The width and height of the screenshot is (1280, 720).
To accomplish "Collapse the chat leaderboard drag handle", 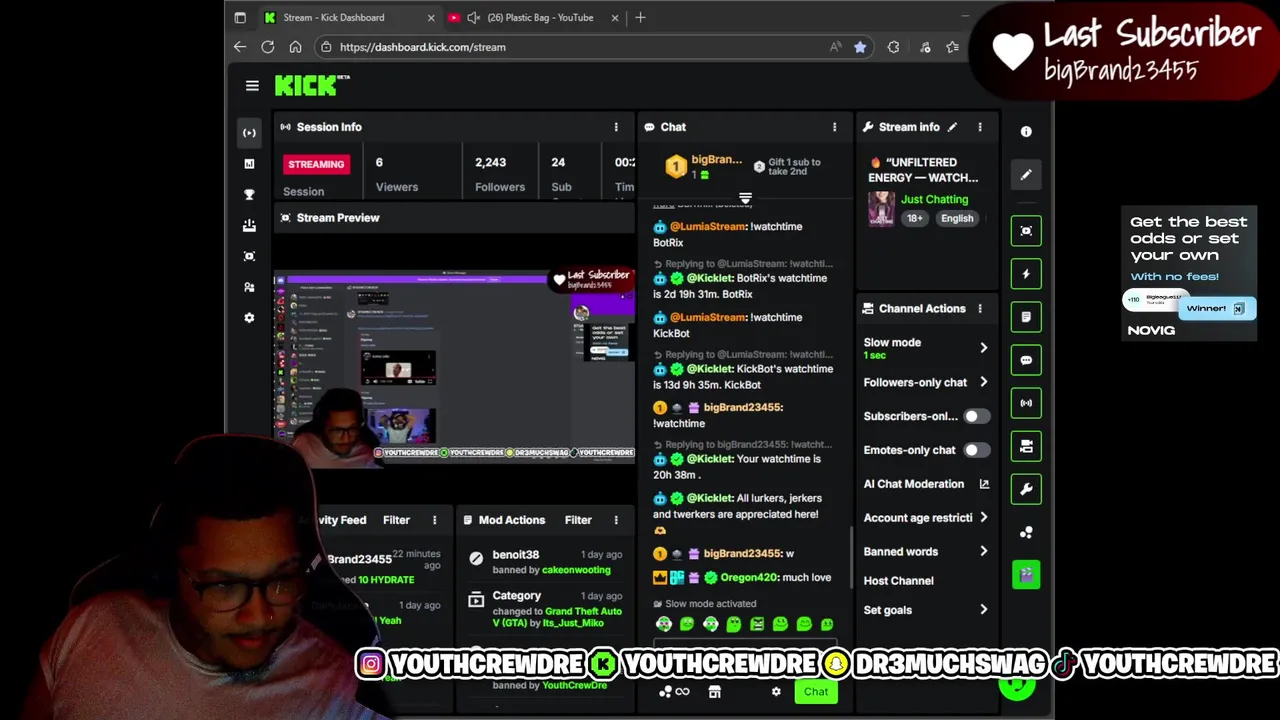I will [x=745, y=198].
